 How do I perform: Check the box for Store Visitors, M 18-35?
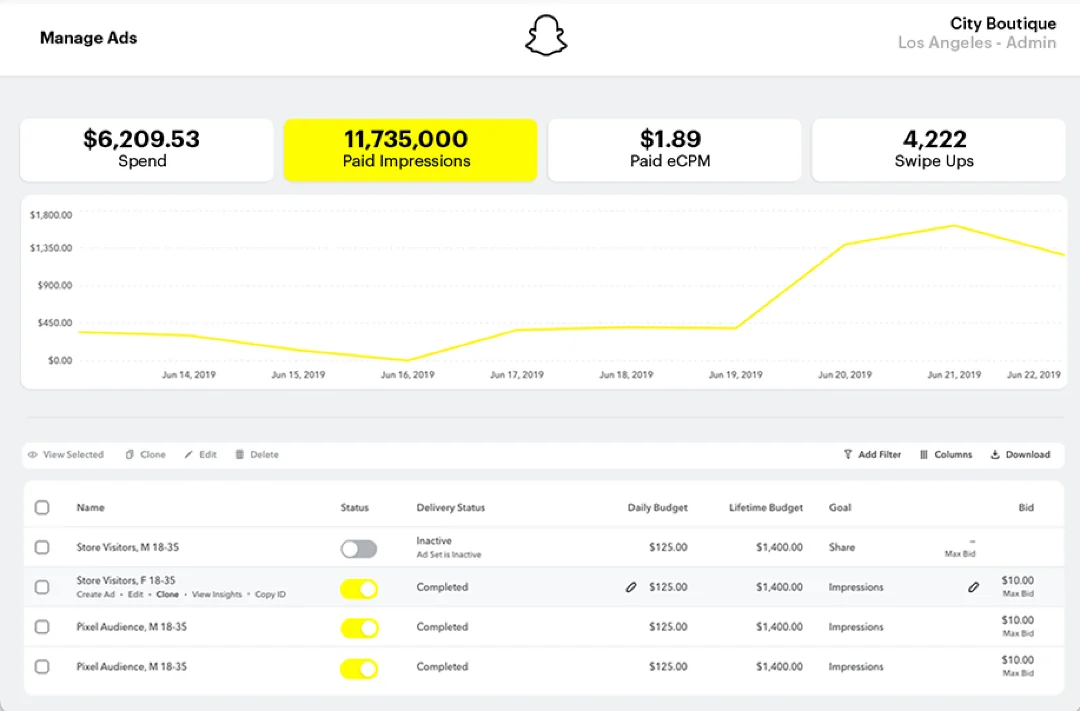42,547
